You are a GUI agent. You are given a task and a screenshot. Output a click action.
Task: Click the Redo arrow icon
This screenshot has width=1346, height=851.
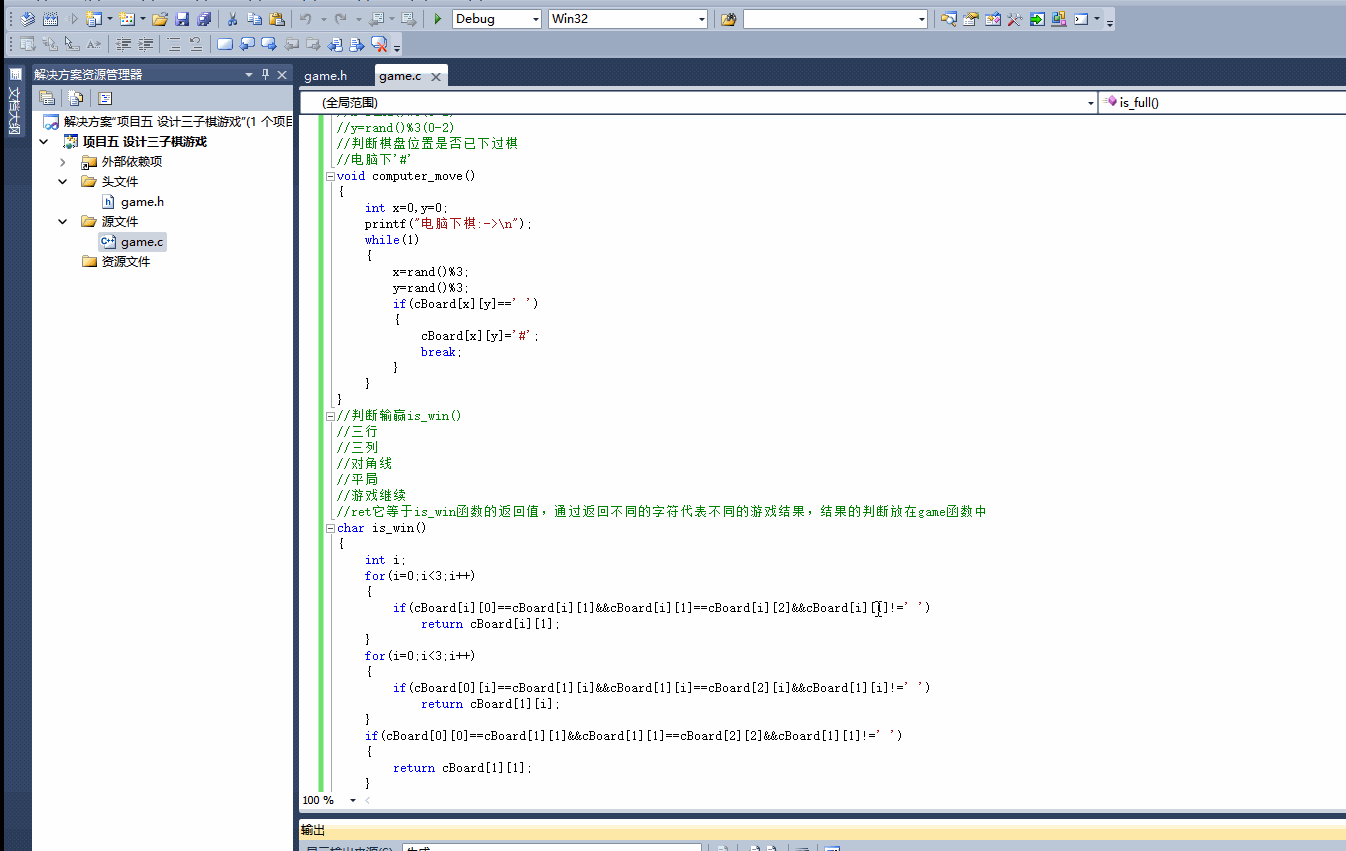(341, 19)
